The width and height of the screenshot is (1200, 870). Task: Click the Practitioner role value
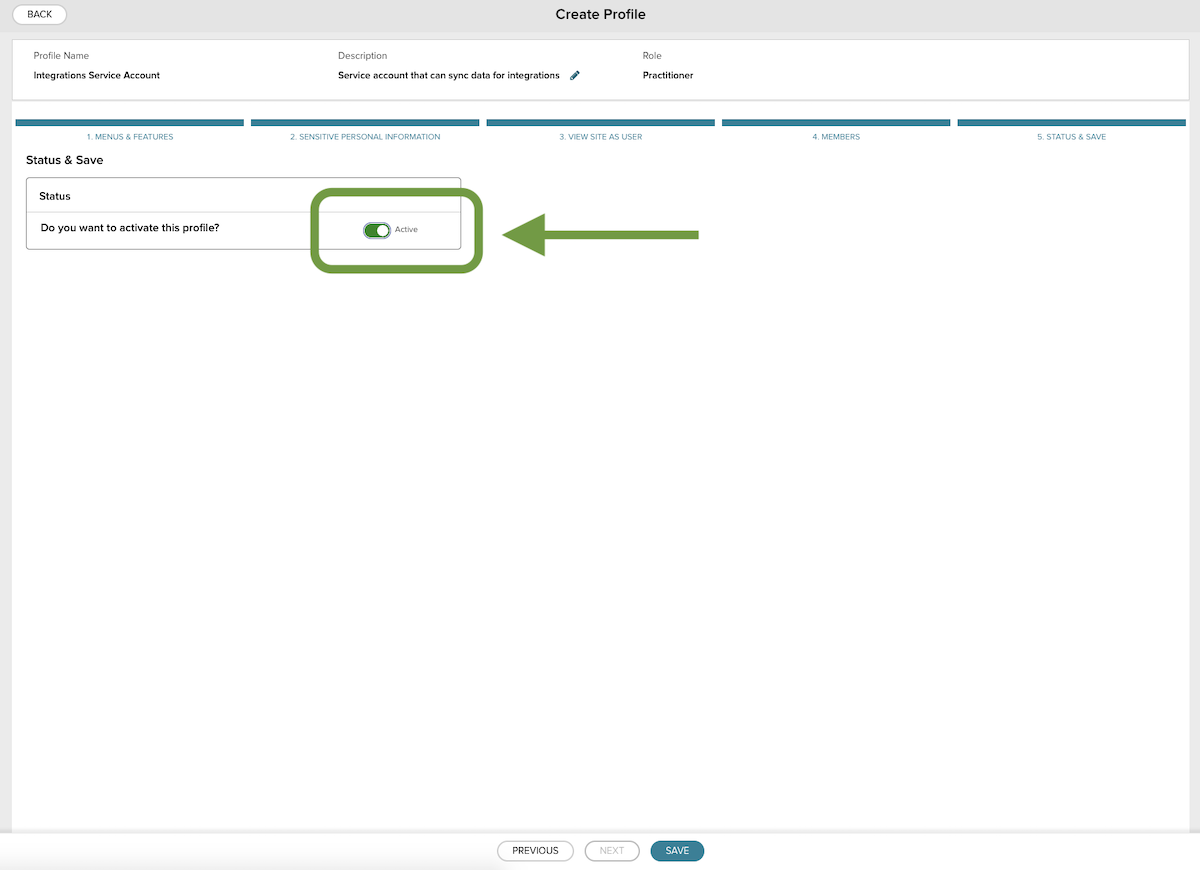(668, 75)
